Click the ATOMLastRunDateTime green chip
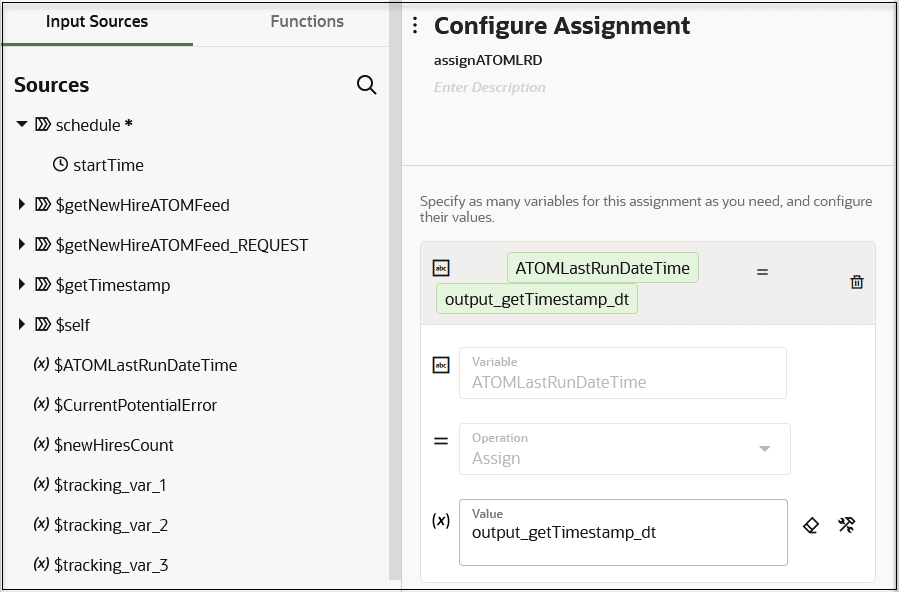Viewport: 899px width, 592px height. tap(602, 268)
